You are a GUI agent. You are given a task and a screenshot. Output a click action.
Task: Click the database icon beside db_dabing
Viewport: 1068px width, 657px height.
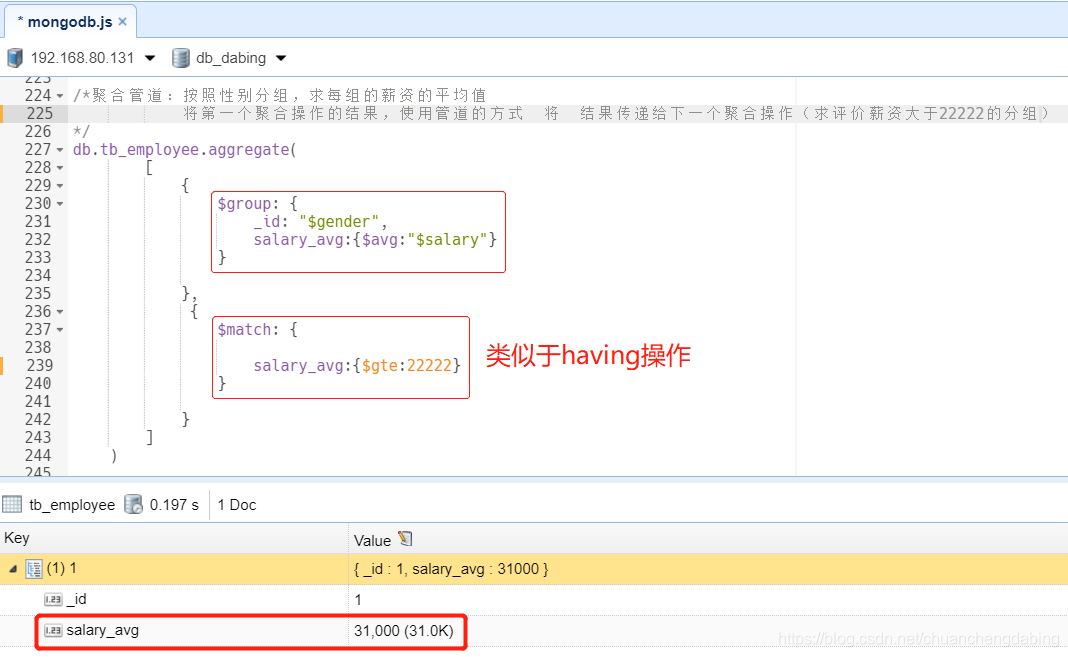pos(180,58)
